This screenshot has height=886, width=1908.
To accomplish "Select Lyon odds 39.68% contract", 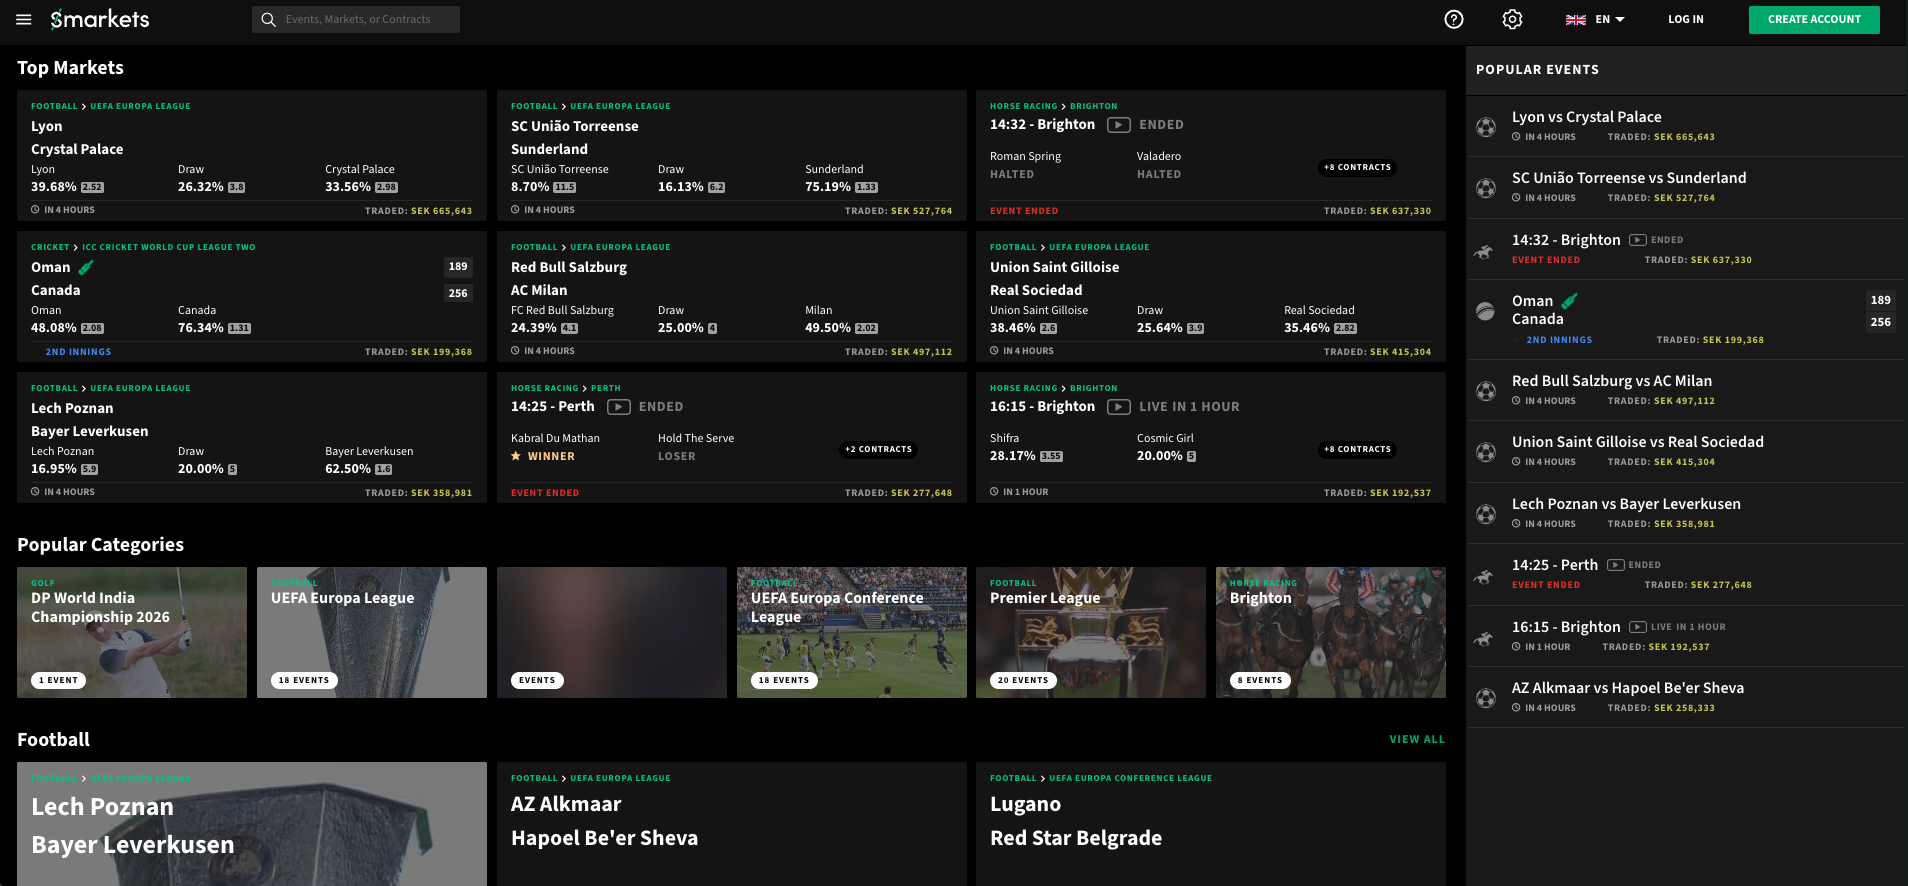I will pos(67,179).
